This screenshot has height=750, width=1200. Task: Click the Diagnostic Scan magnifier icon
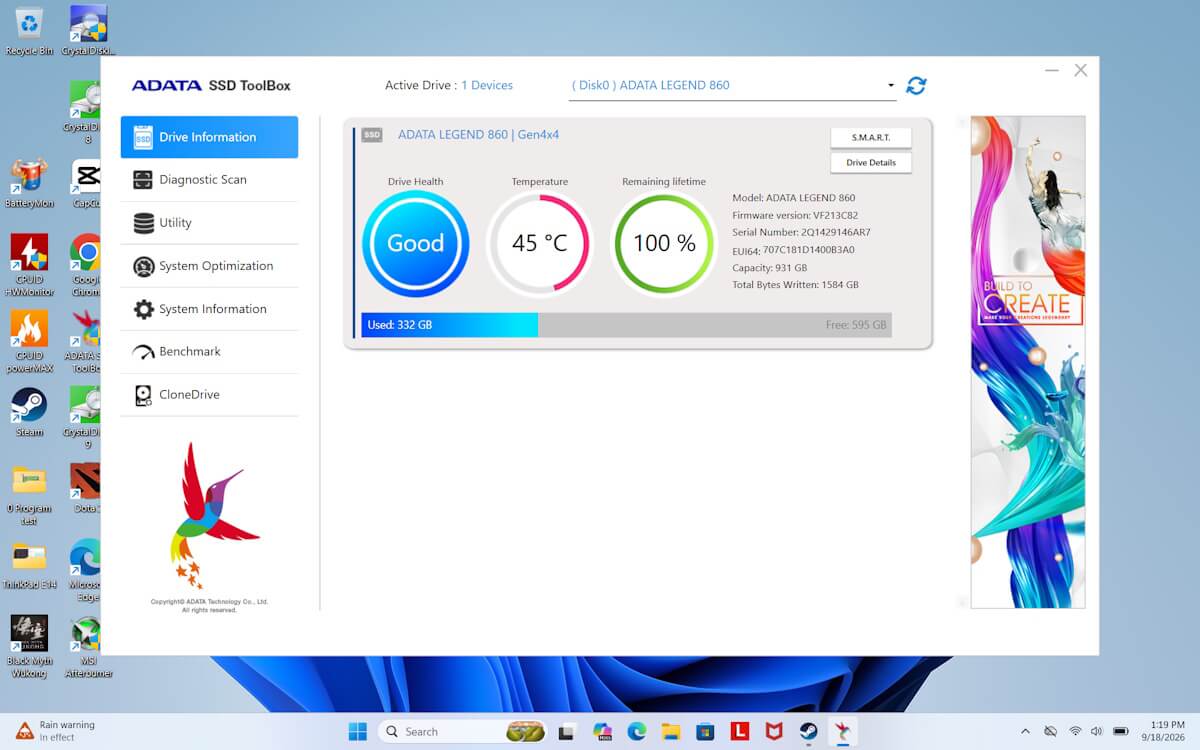143,180
